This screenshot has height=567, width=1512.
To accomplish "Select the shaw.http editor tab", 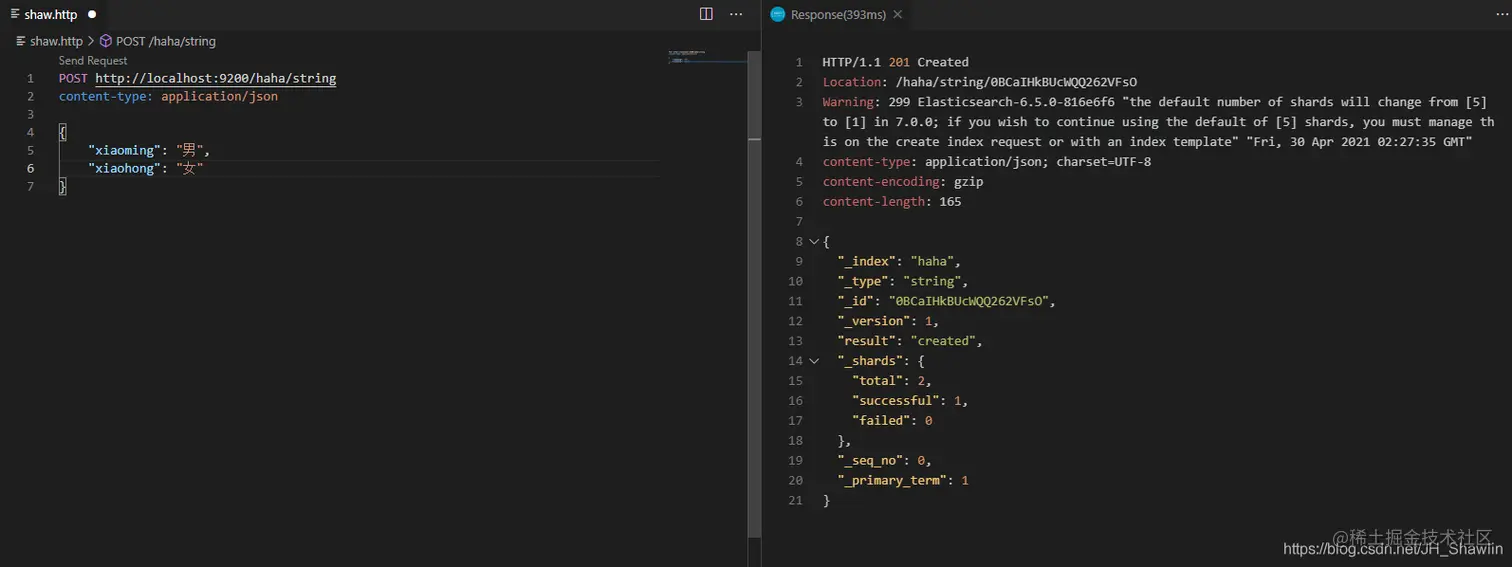I will (x=54, y=14).
